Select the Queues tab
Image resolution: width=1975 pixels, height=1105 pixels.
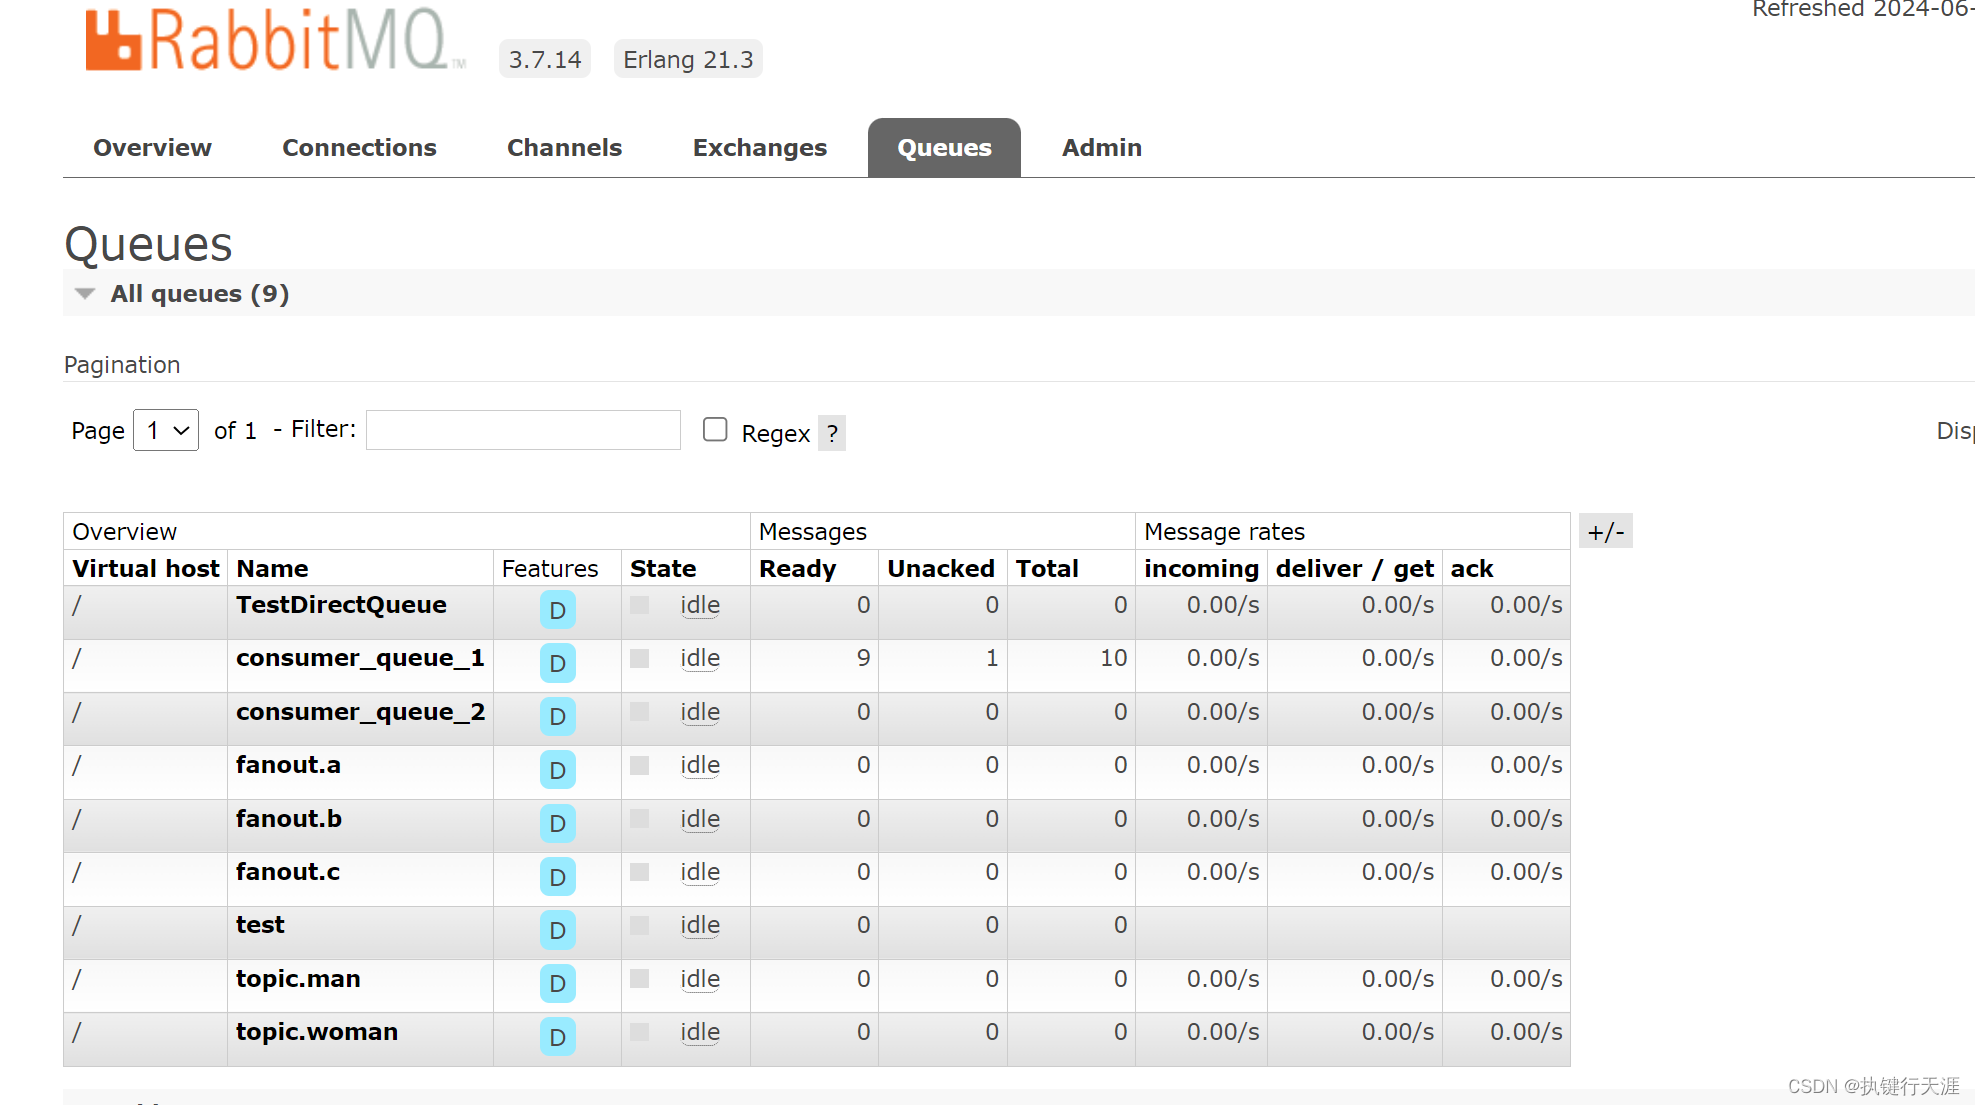click(944, 148)
